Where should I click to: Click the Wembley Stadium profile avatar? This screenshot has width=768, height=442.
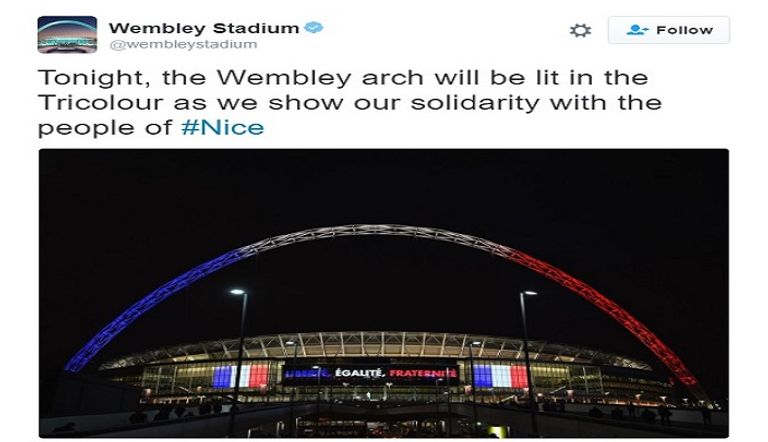click(x=67, y=34)
